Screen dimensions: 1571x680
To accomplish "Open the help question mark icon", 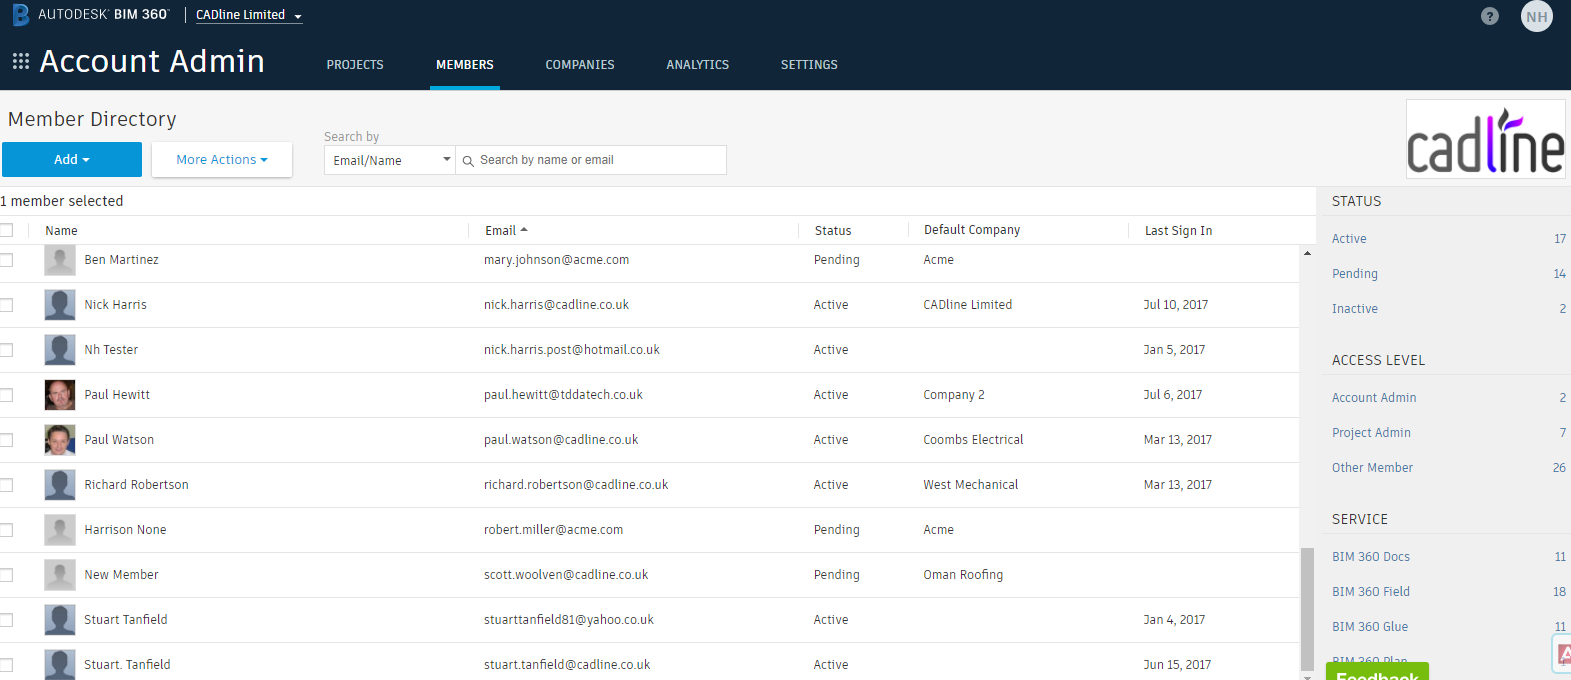I will pyautogui.click(x=1490, y=16).
